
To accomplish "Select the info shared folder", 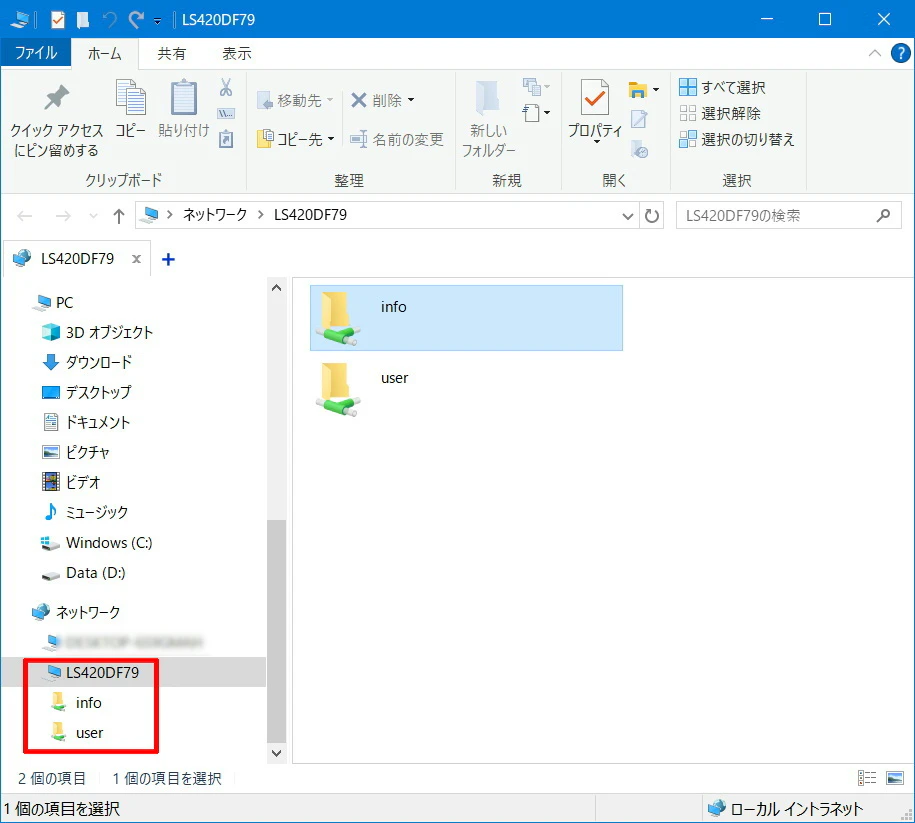I will [466, 318].
